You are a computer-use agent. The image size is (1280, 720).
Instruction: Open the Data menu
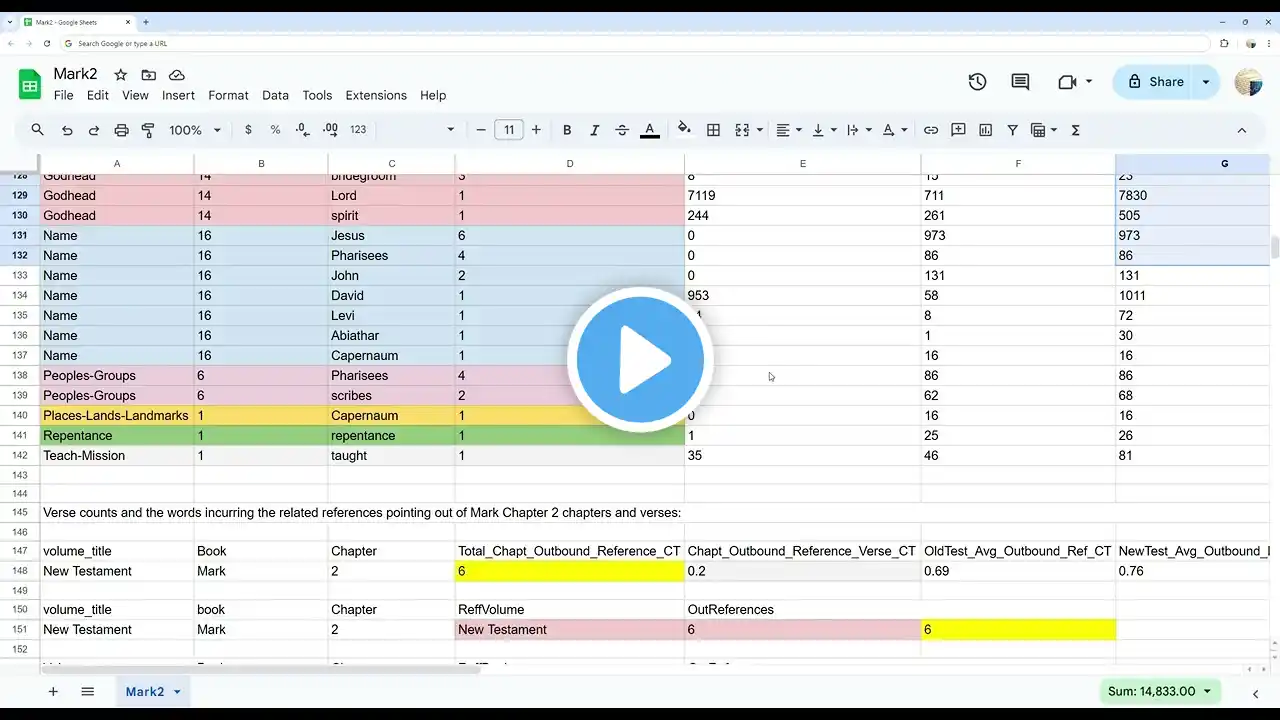(275, 95)
